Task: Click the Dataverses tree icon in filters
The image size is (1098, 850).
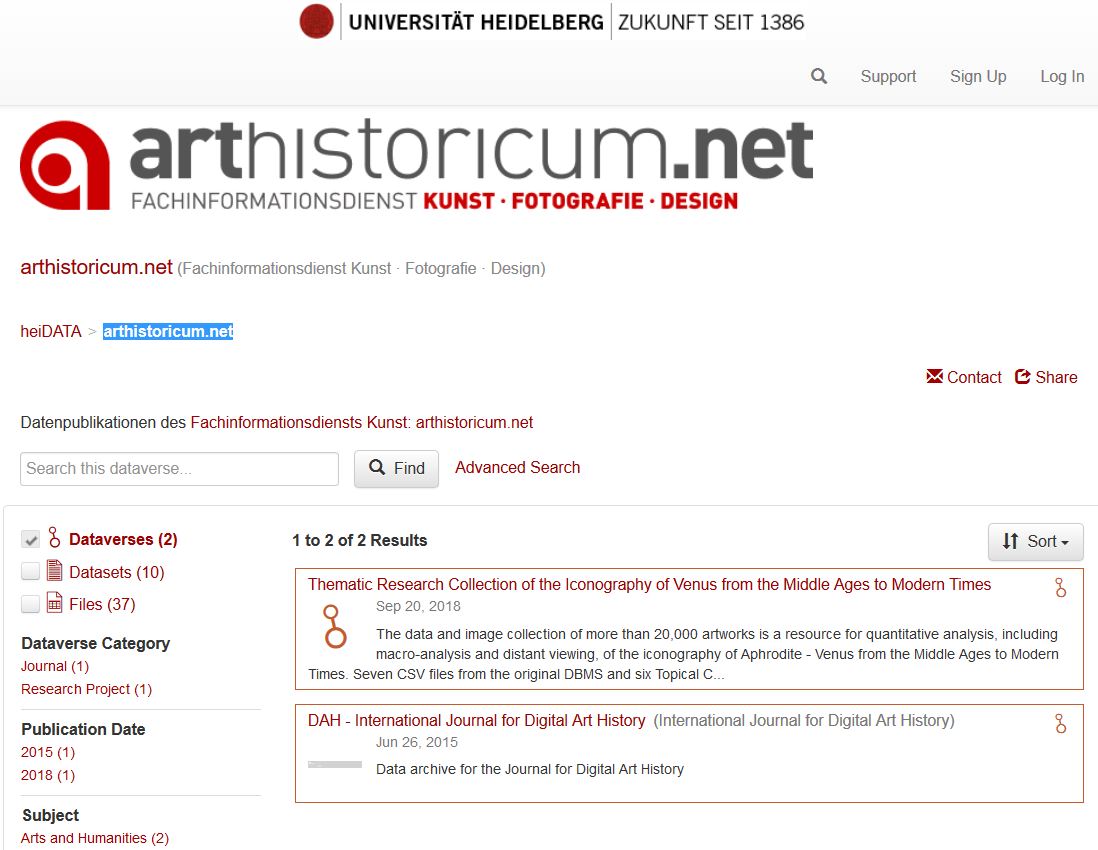Action: (x=54, y=538)
